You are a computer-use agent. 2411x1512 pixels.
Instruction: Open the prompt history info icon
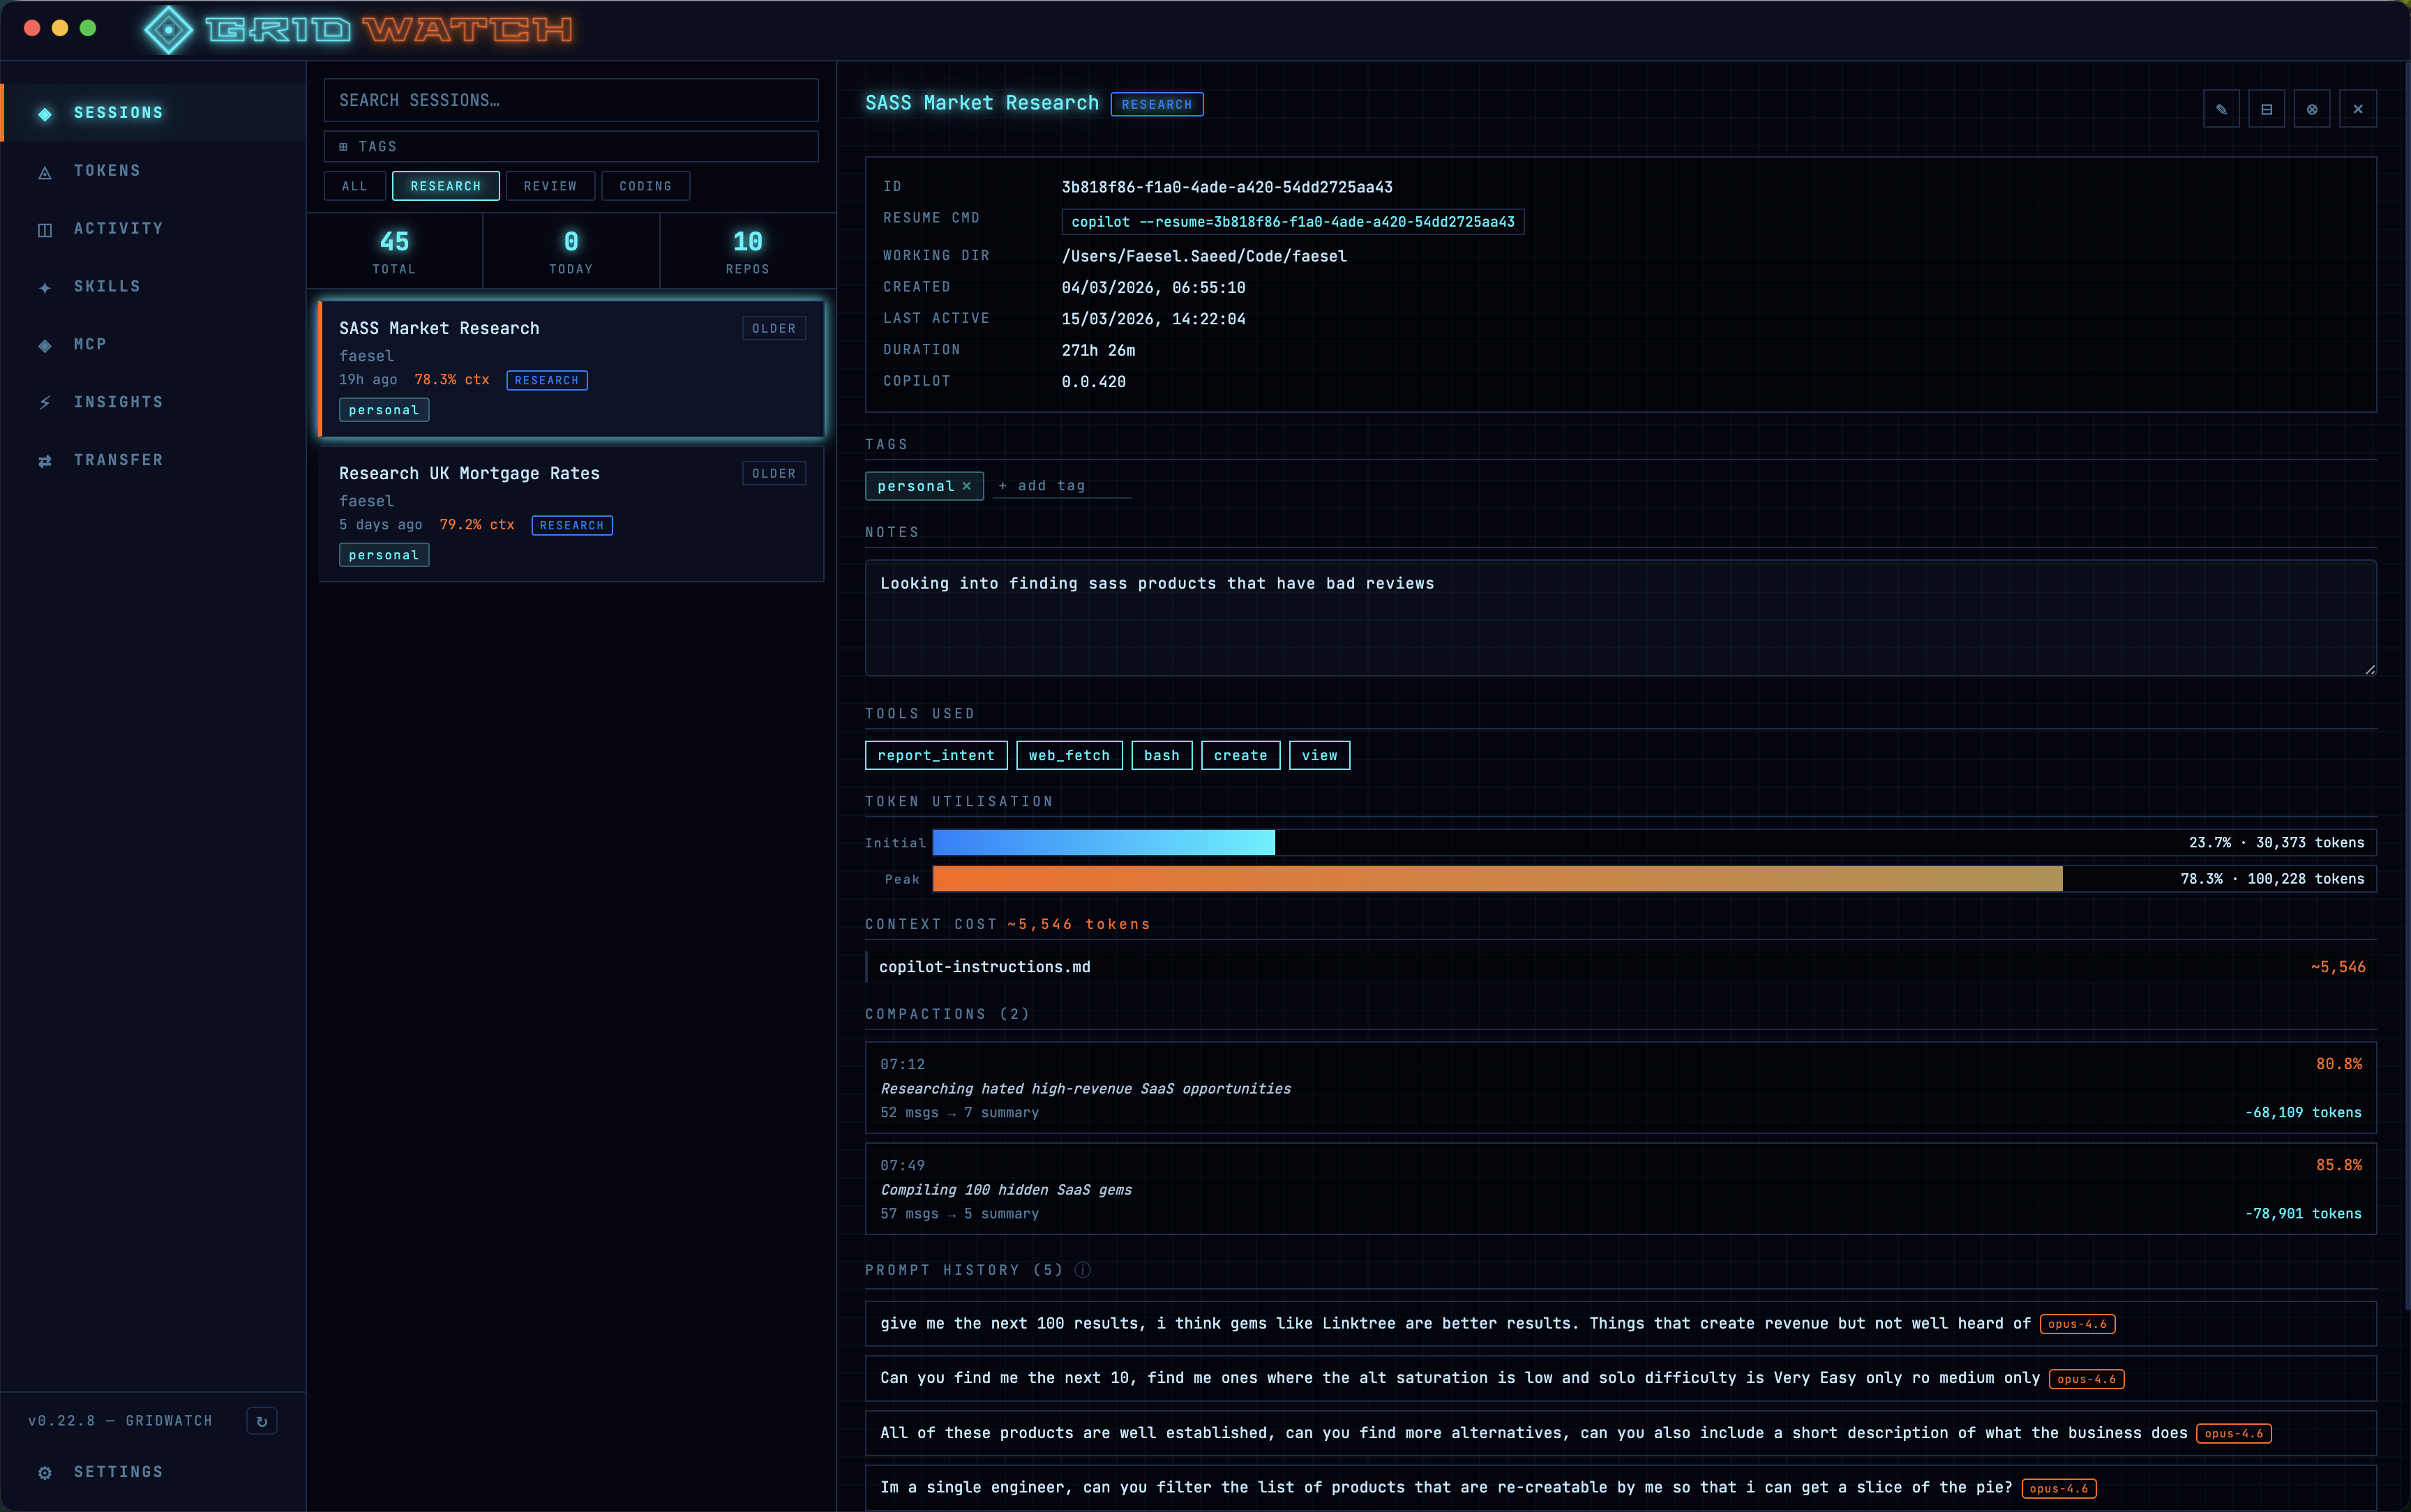coord(1082,1270)
